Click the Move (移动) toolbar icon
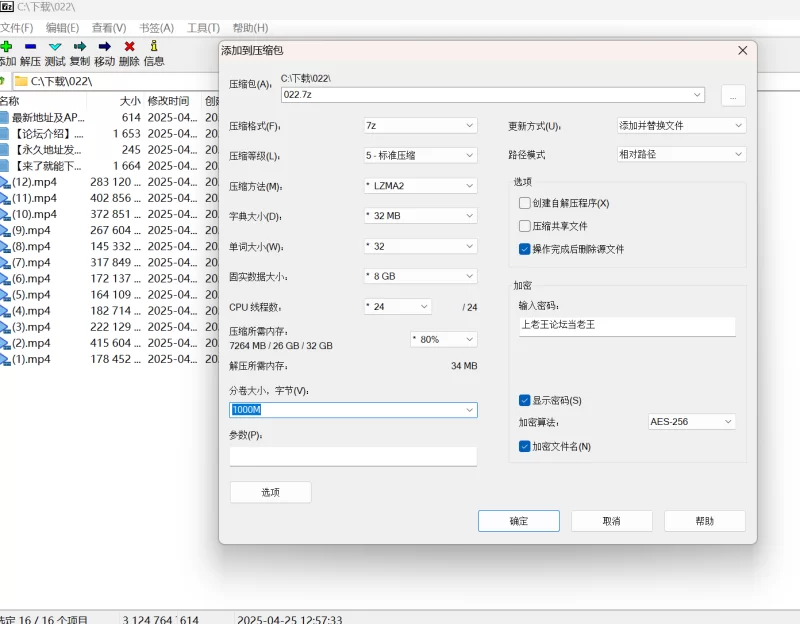 105,46
